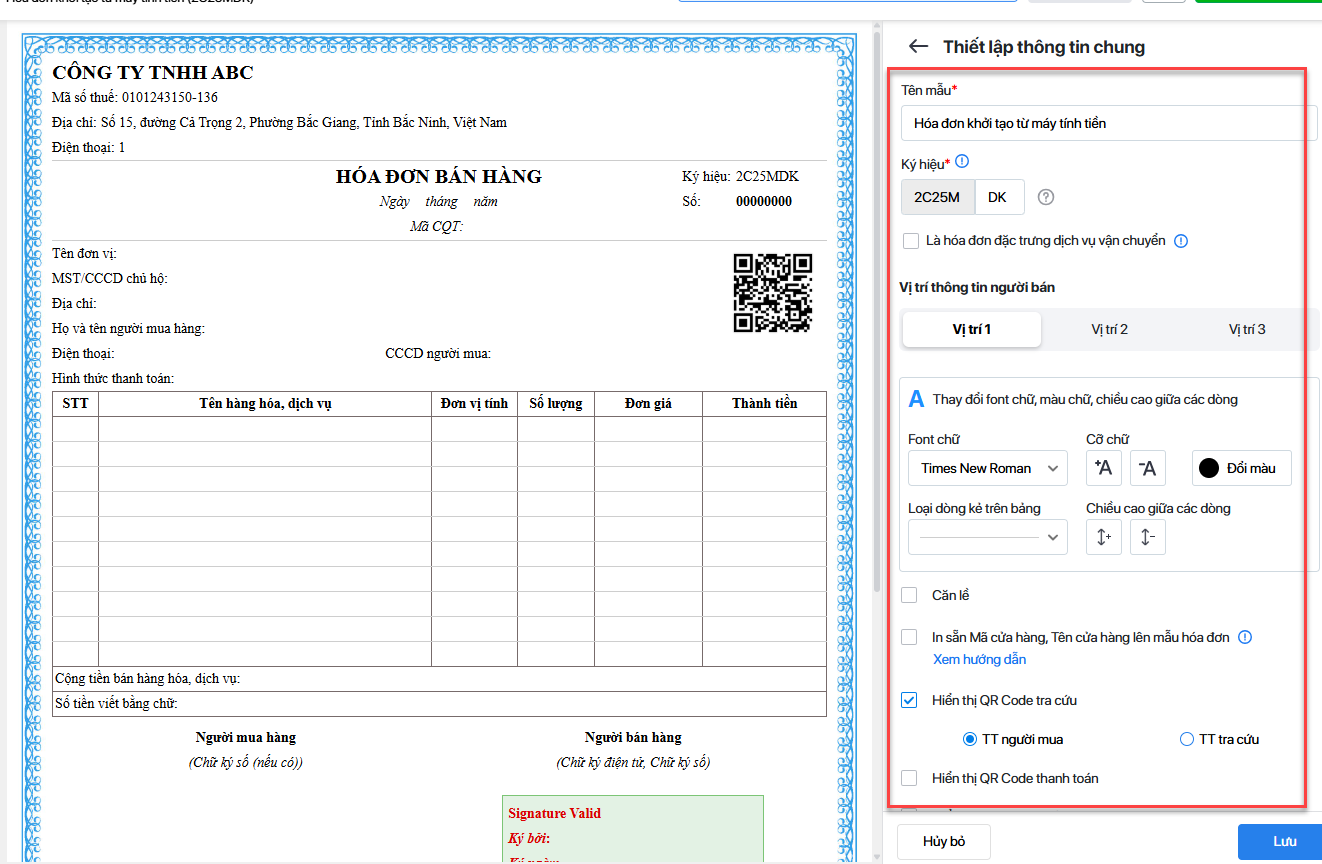The height and width of the screenshot is (864, 1322).
Task: Open the Times New Roman font dropdown
Action: point(987,468)
